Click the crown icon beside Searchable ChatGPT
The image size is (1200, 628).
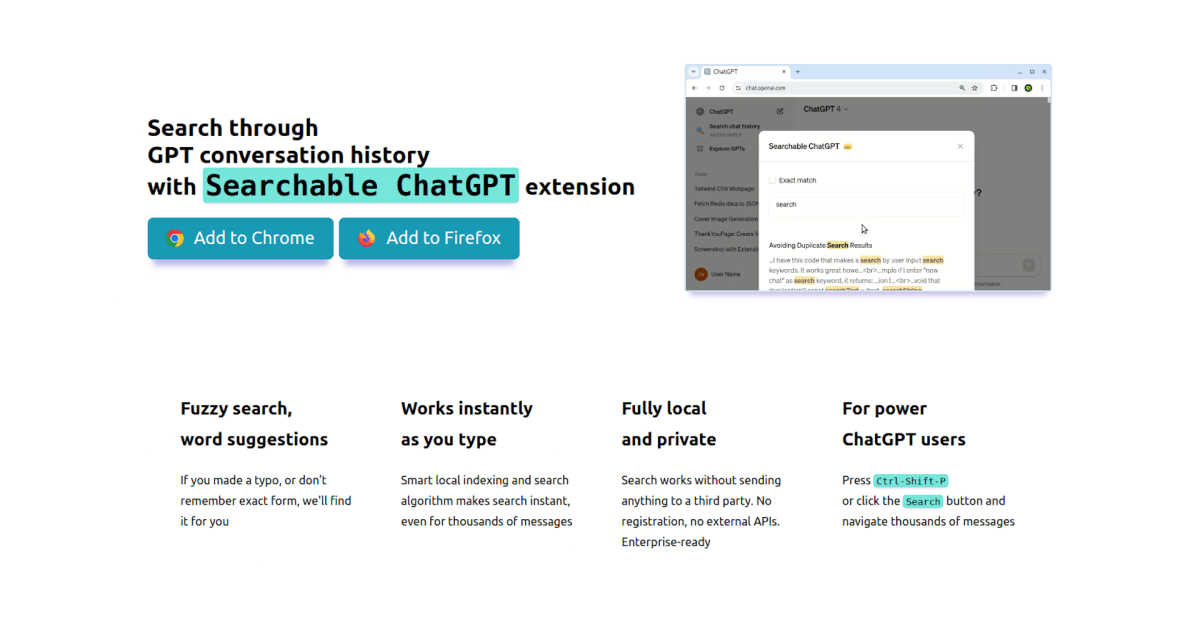pyautogui.click(x=847, y=146)
